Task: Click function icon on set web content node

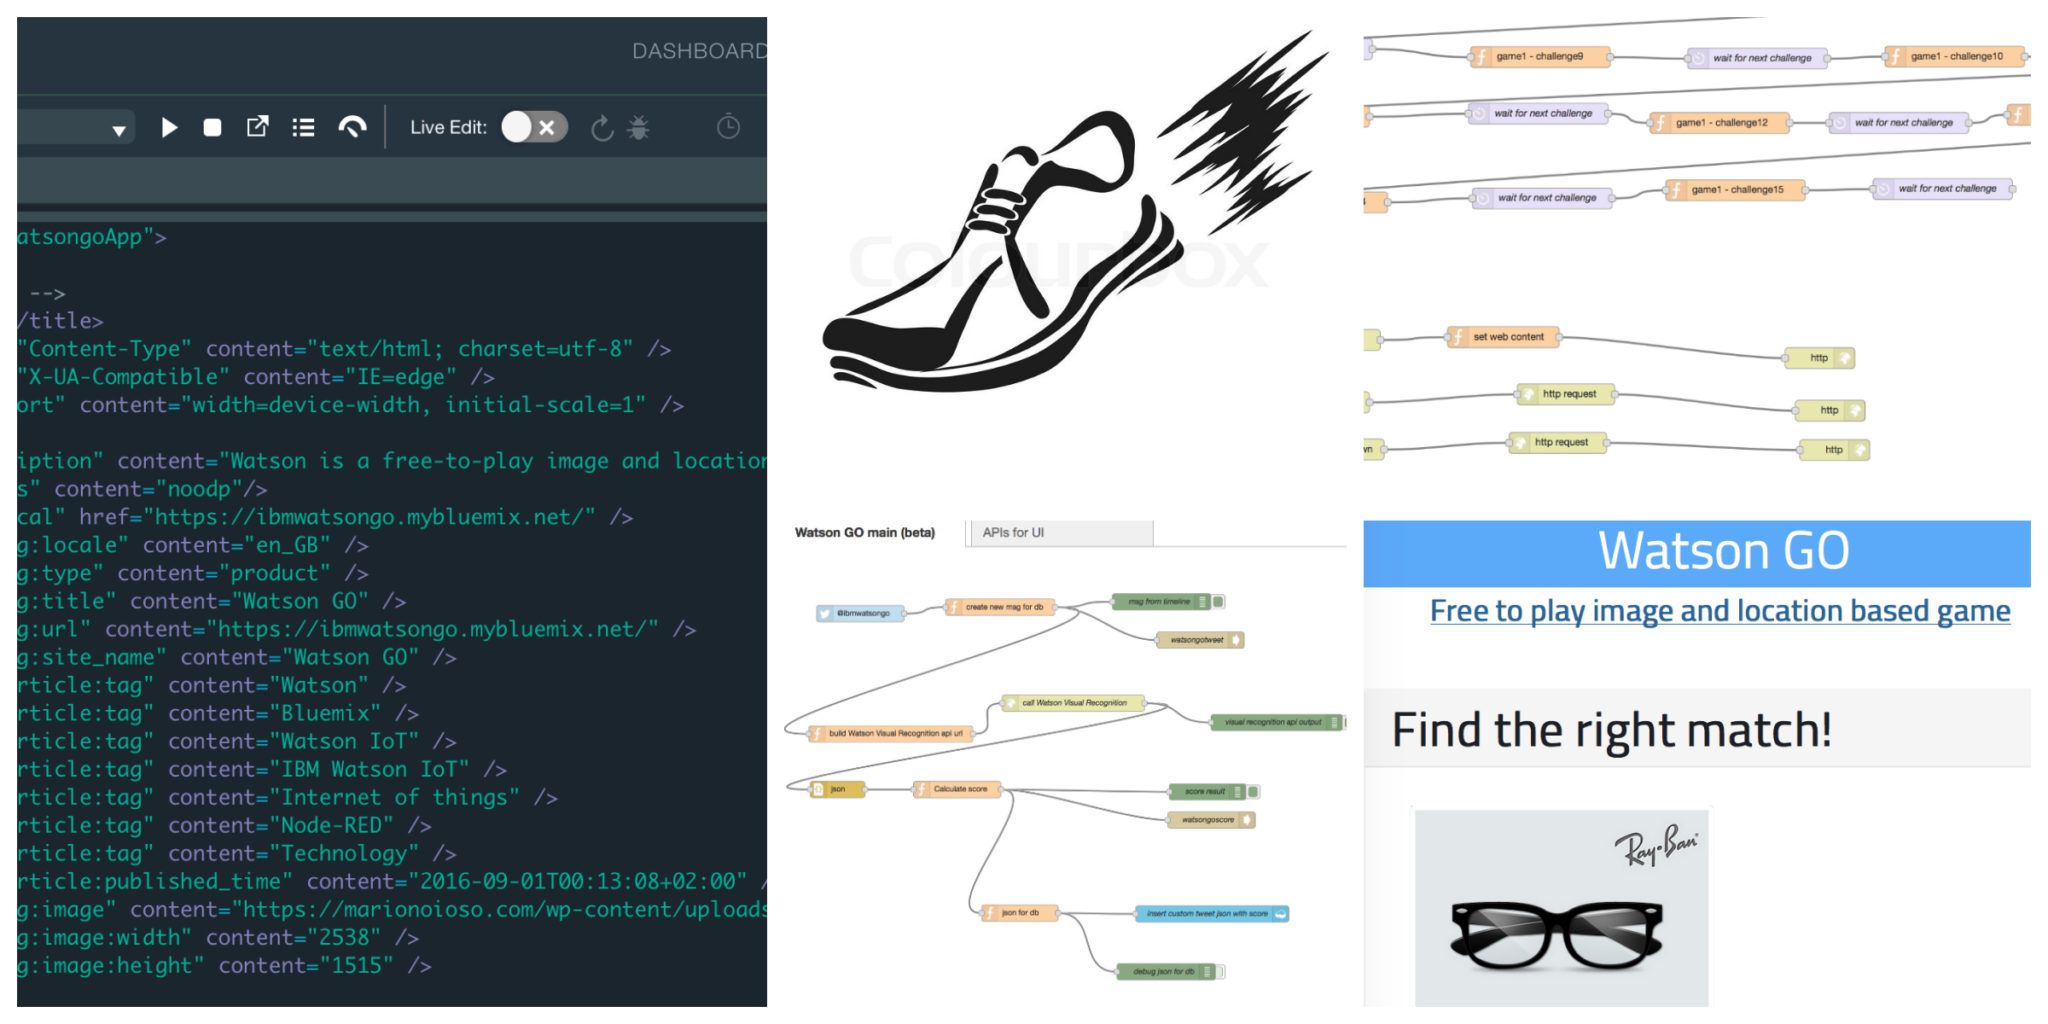Action: click(x=1458, y=337)
